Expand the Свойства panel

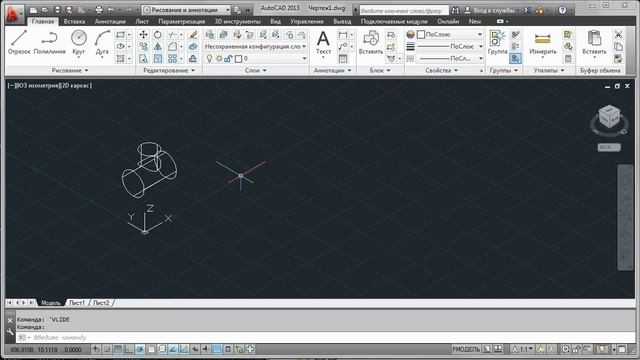tap(442, 71)
